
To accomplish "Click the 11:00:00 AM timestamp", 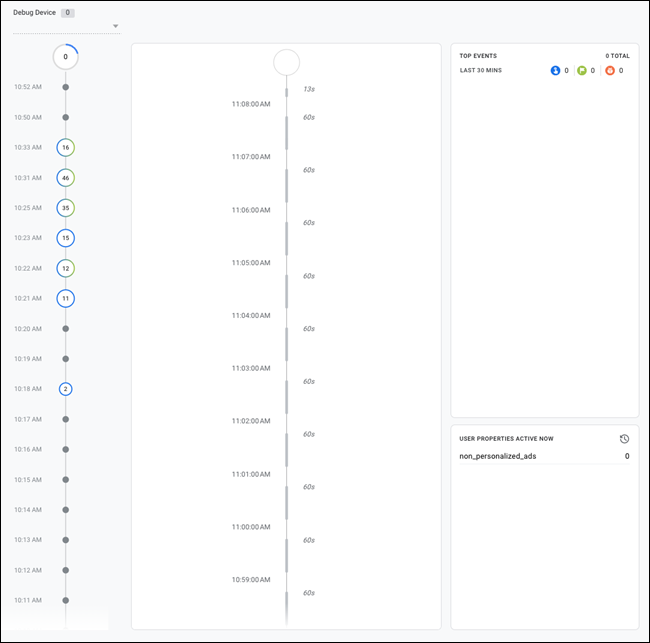I will tap(251, 527).
